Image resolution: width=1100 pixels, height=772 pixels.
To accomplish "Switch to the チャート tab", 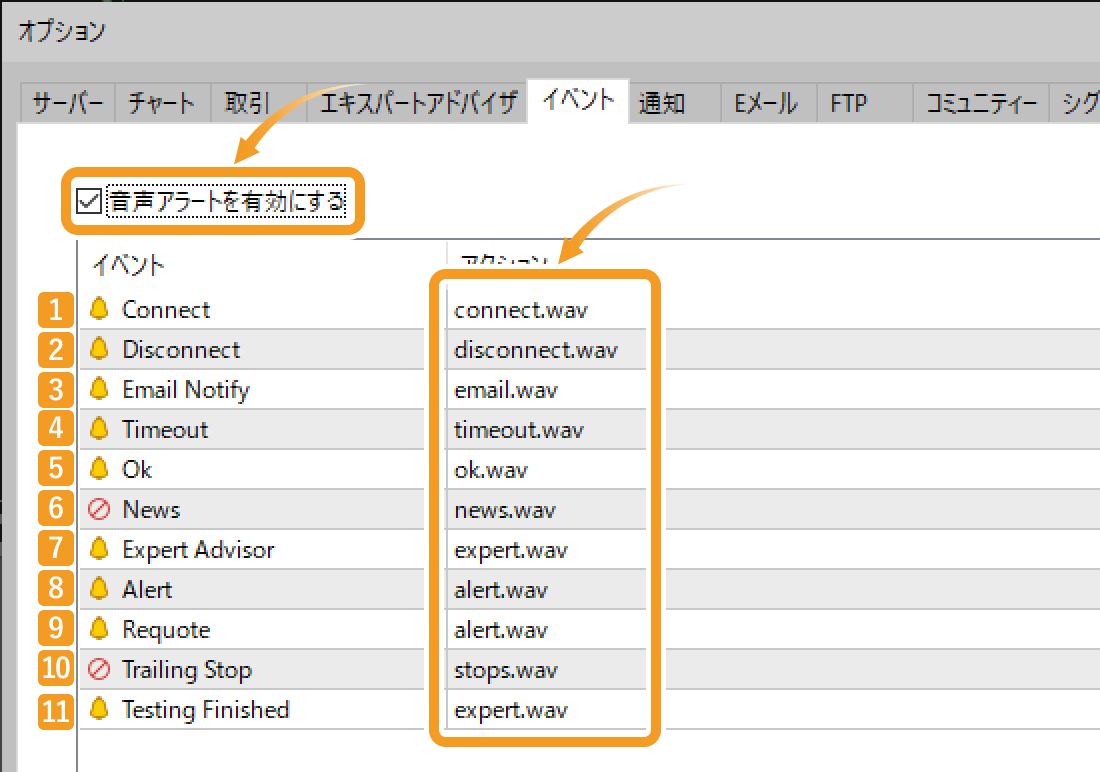I will tap(161, 102).
